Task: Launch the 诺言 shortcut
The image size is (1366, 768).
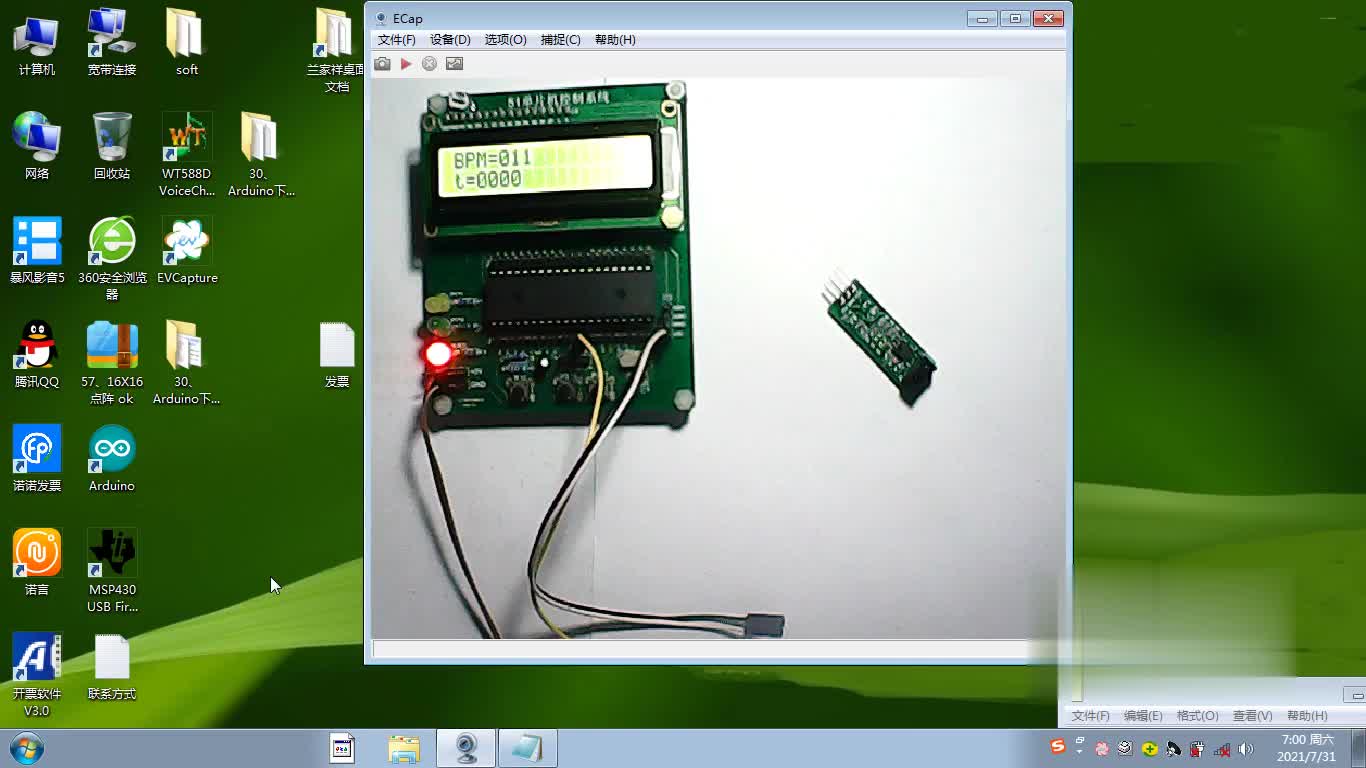Action: coord(37,563)
